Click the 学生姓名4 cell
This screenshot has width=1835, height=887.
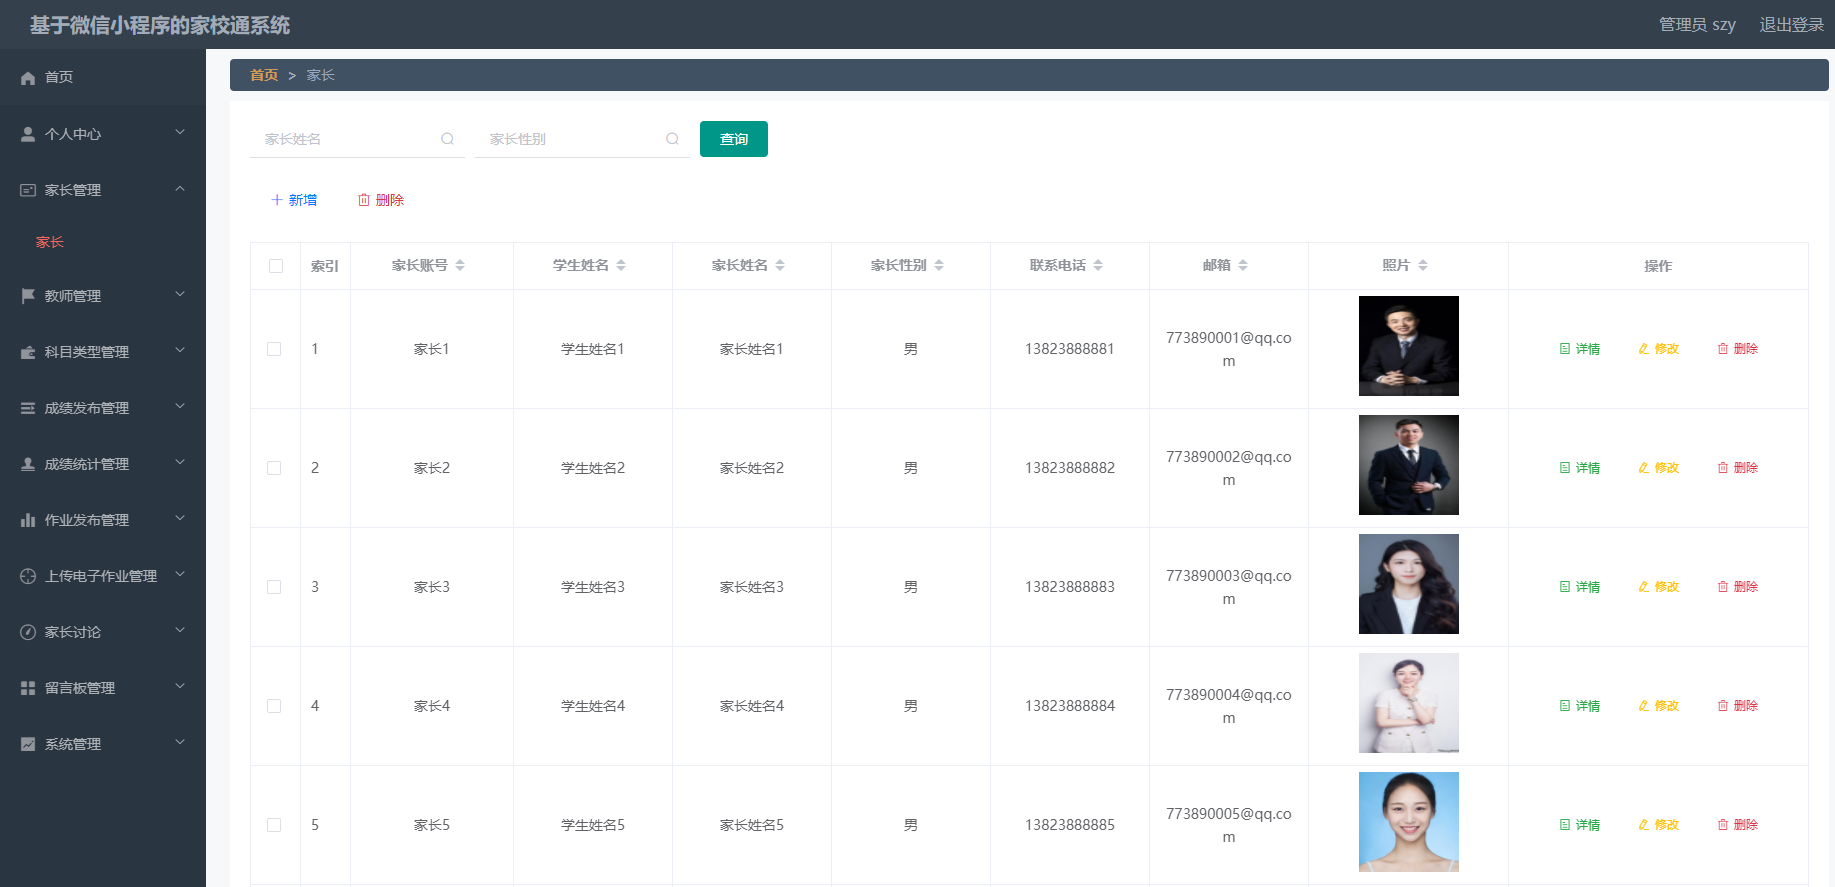point(593,706)
